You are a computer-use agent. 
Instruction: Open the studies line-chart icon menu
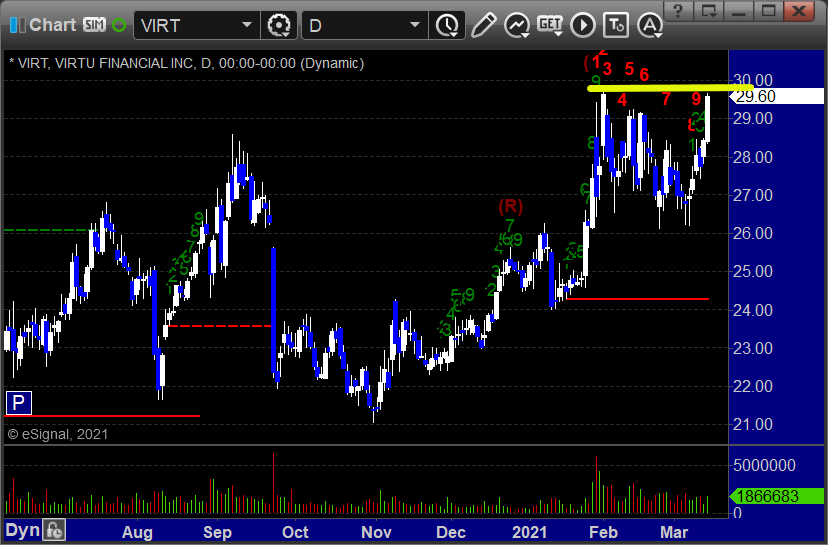point(516,25)
